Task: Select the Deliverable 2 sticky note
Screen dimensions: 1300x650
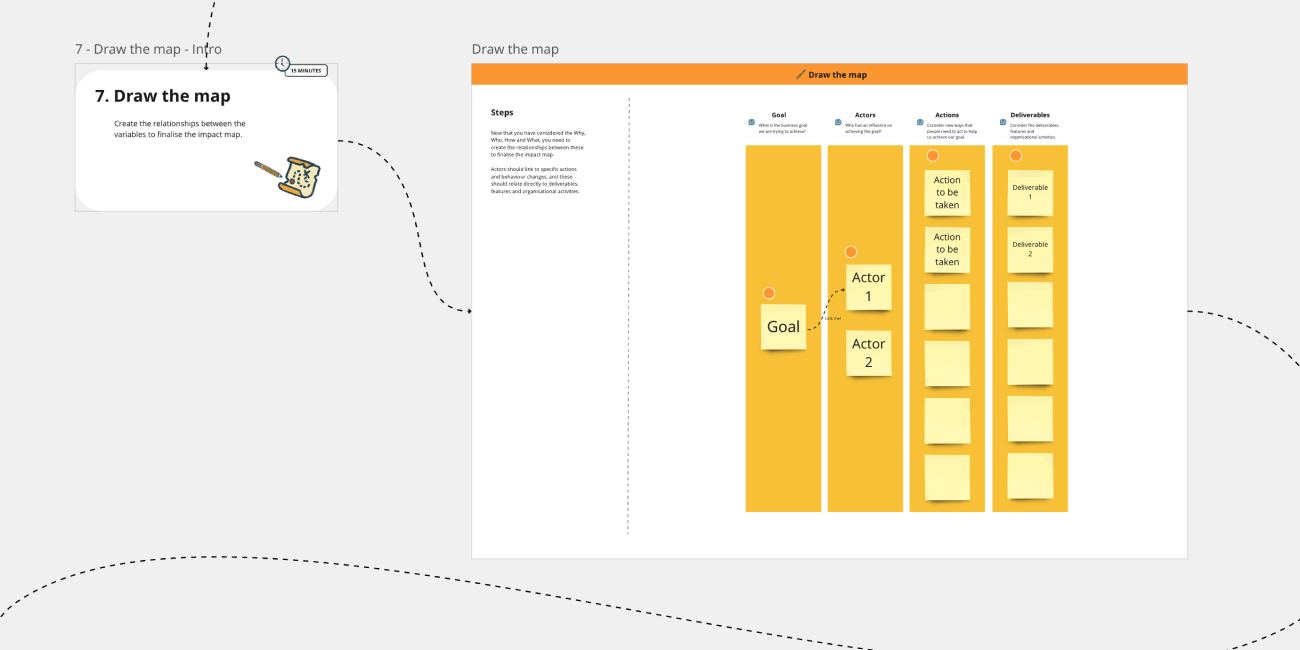Action: pyautogui.click(x=1030, y=248)
